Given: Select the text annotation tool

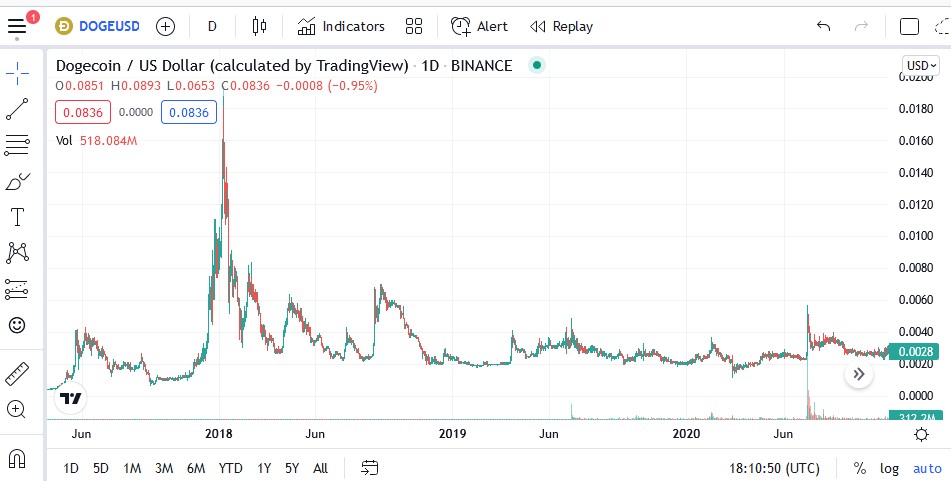Looking at the screenshot, I should pos(17,217).
